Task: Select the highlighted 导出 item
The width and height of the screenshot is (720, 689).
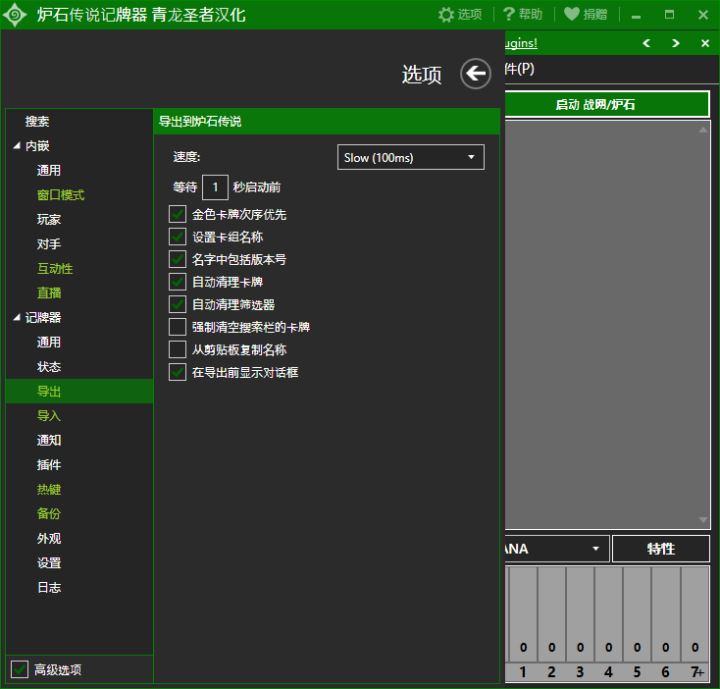Action: [79, 391]
